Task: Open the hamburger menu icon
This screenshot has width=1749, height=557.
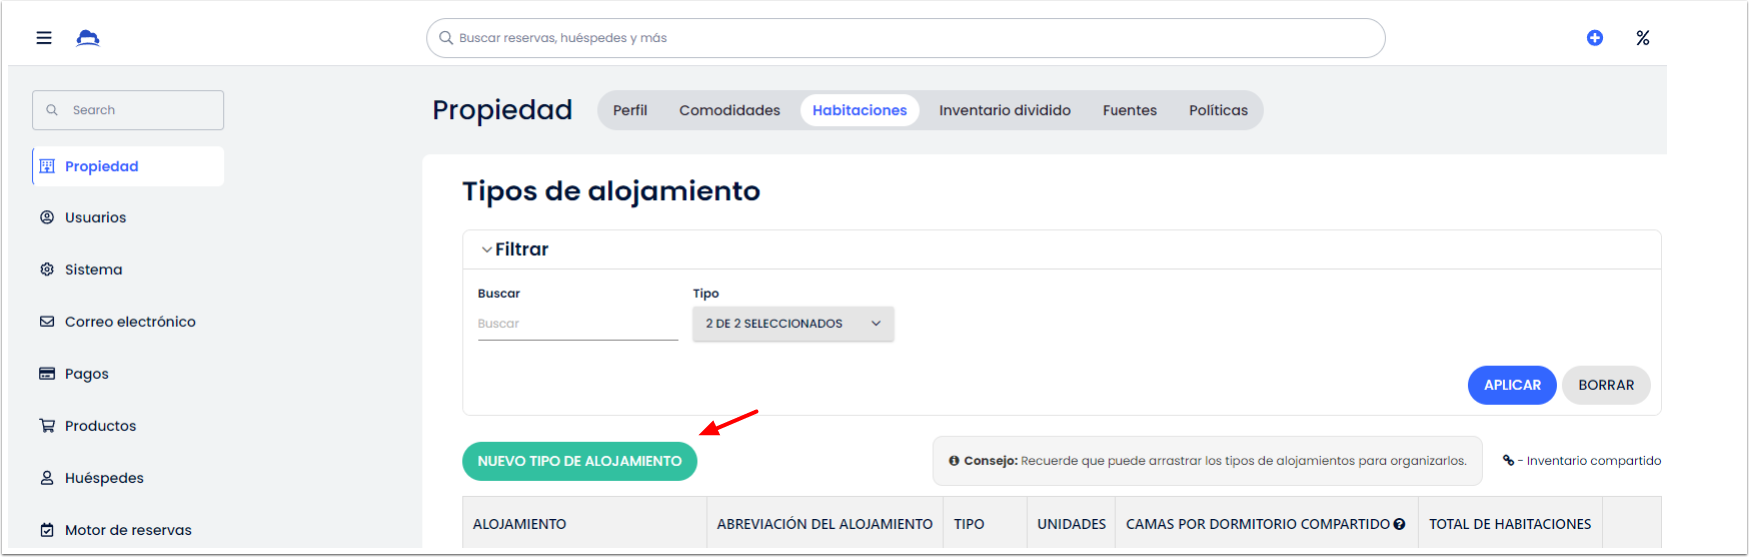Action: (44, 38)
